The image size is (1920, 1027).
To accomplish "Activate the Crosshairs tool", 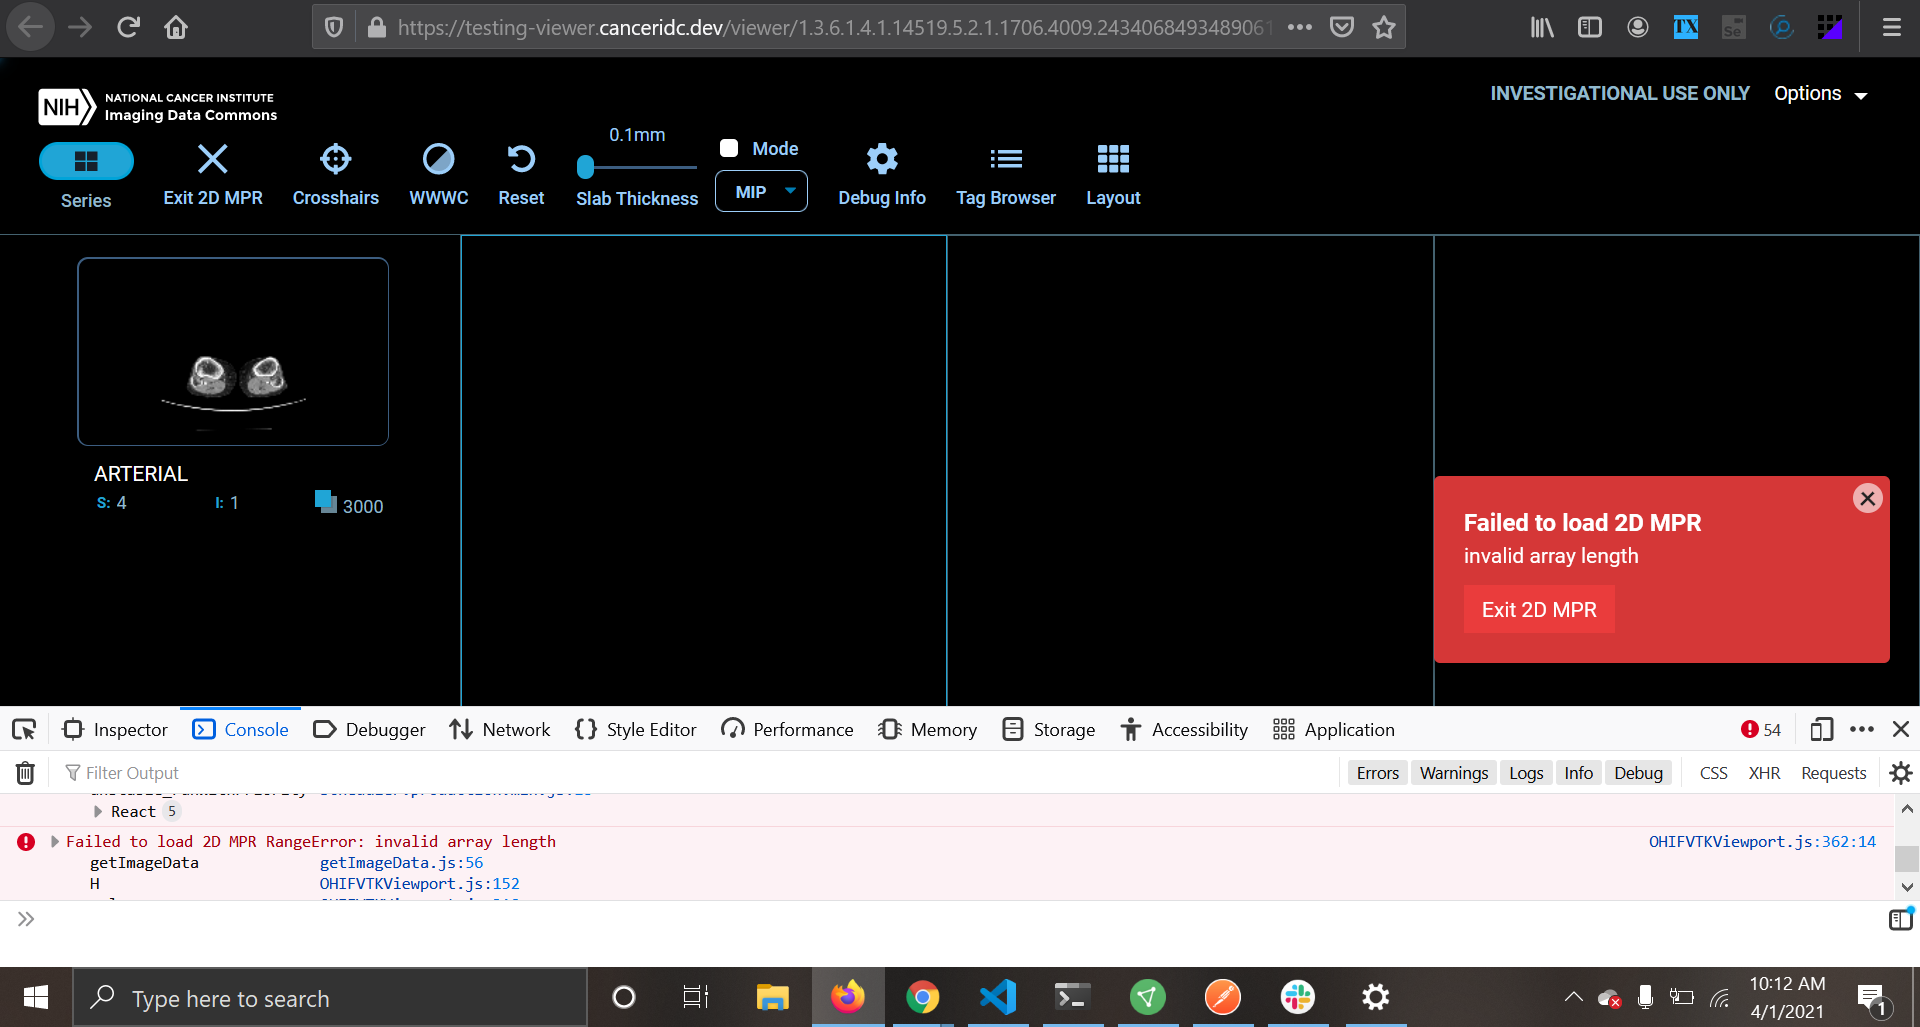I will point(336,159).
